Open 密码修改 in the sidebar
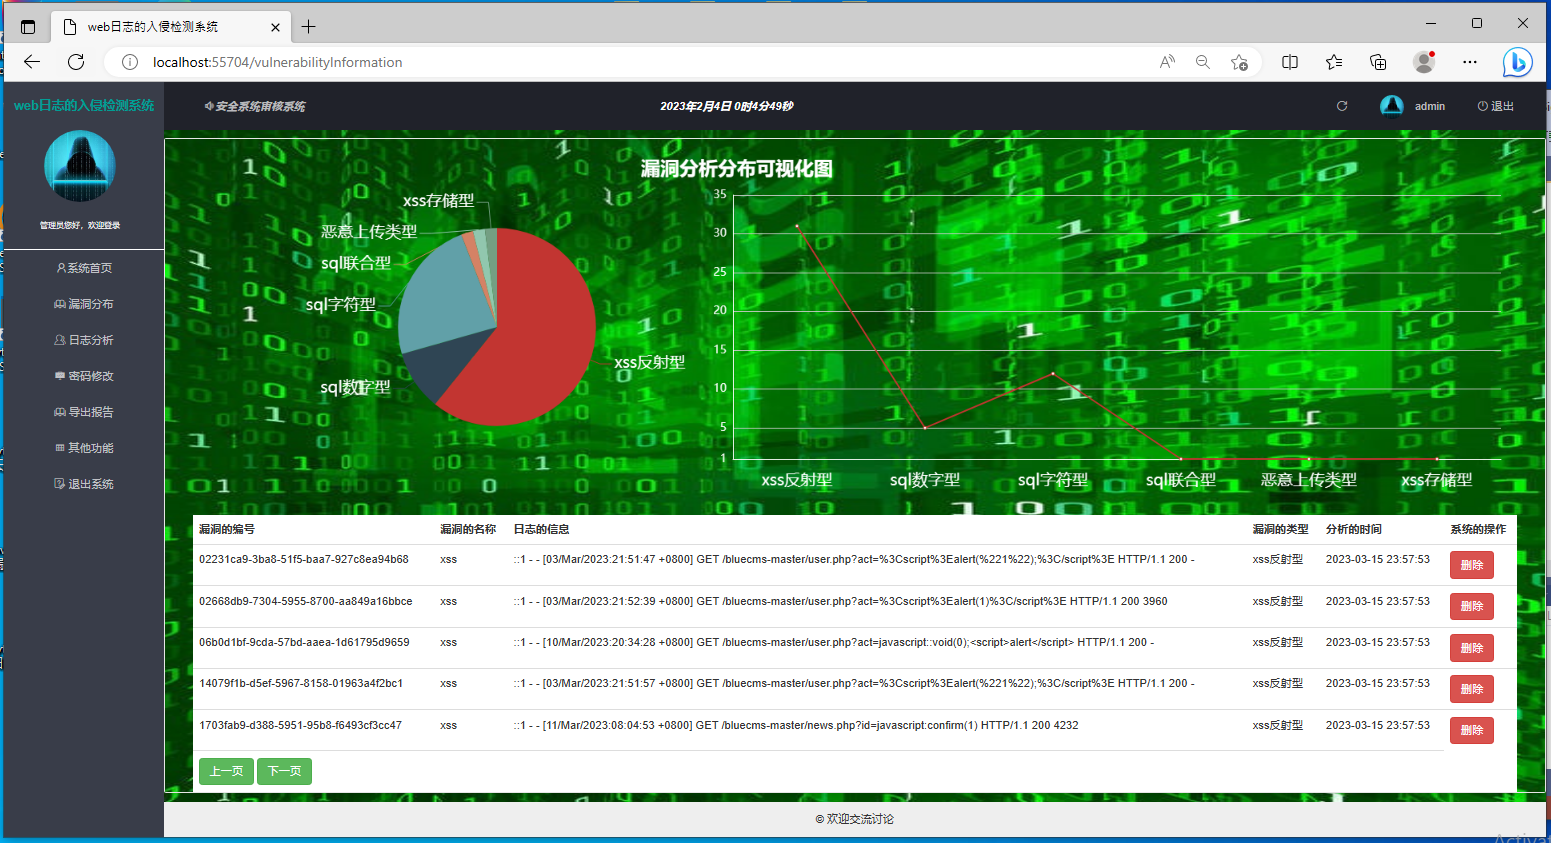 tap(84, 376)
